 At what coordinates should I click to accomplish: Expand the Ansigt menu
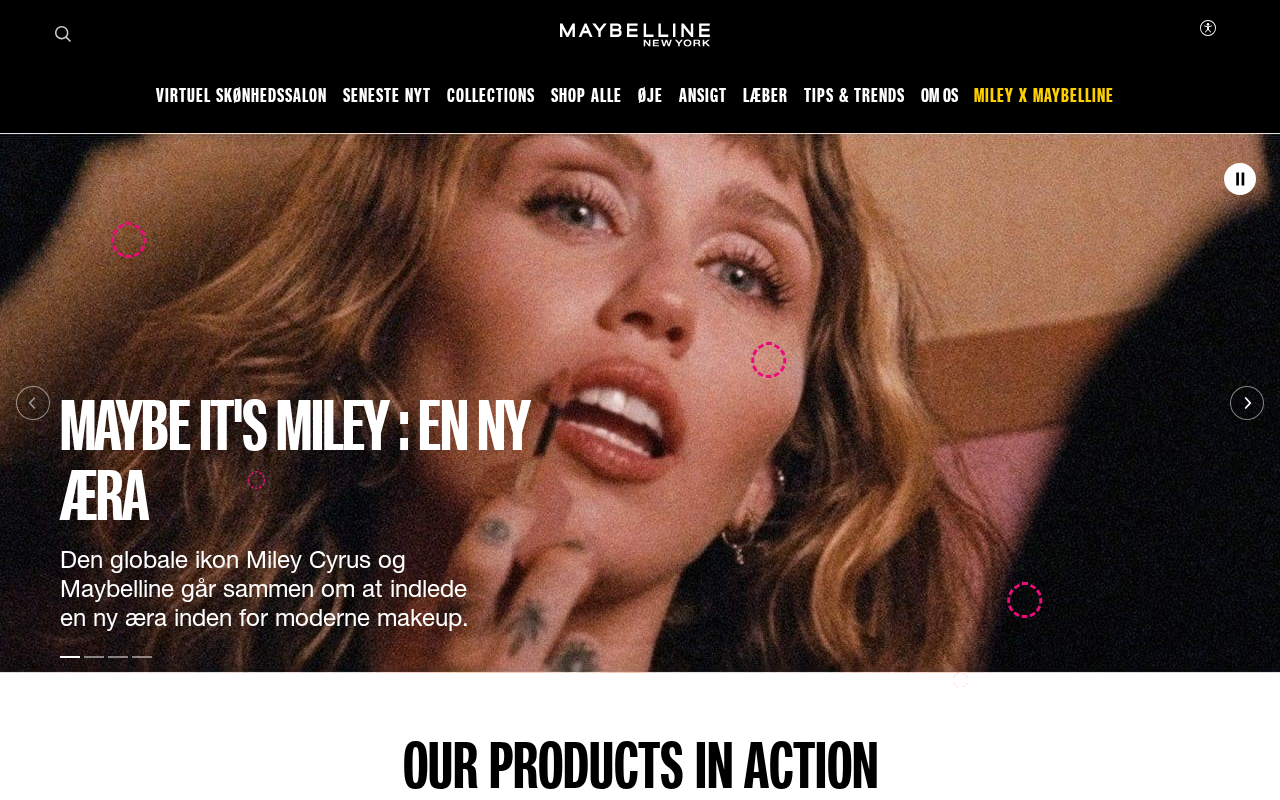click(703, 96)
